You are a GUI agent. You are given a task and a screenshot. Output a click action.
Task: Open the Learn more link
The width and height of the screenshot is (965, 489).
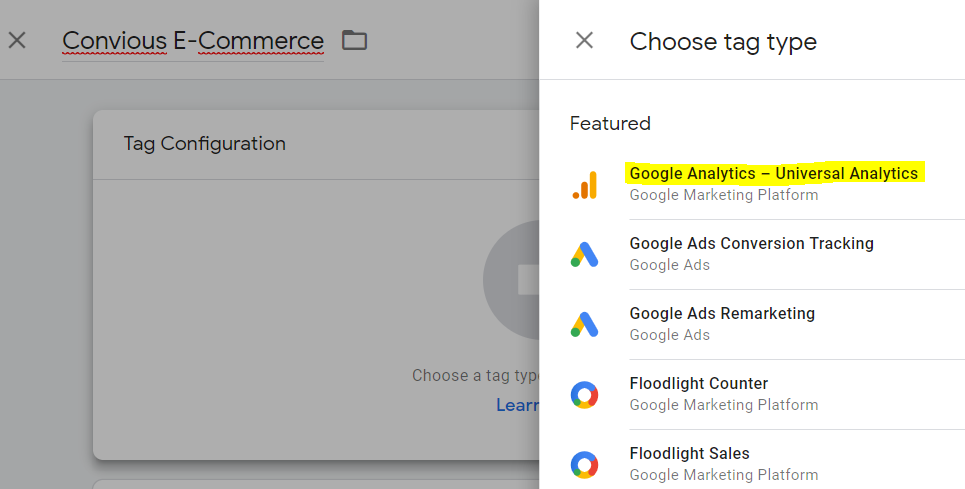coord(517,405)
